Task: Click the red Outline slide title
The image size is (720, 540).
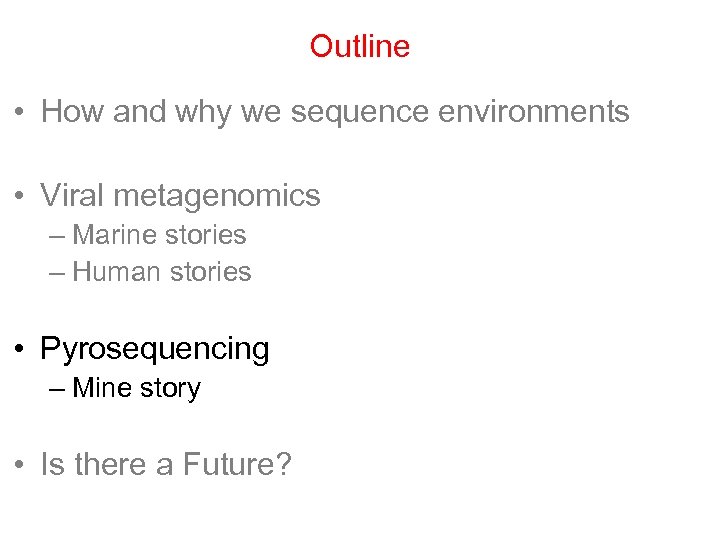Action: tap(360, 46)
